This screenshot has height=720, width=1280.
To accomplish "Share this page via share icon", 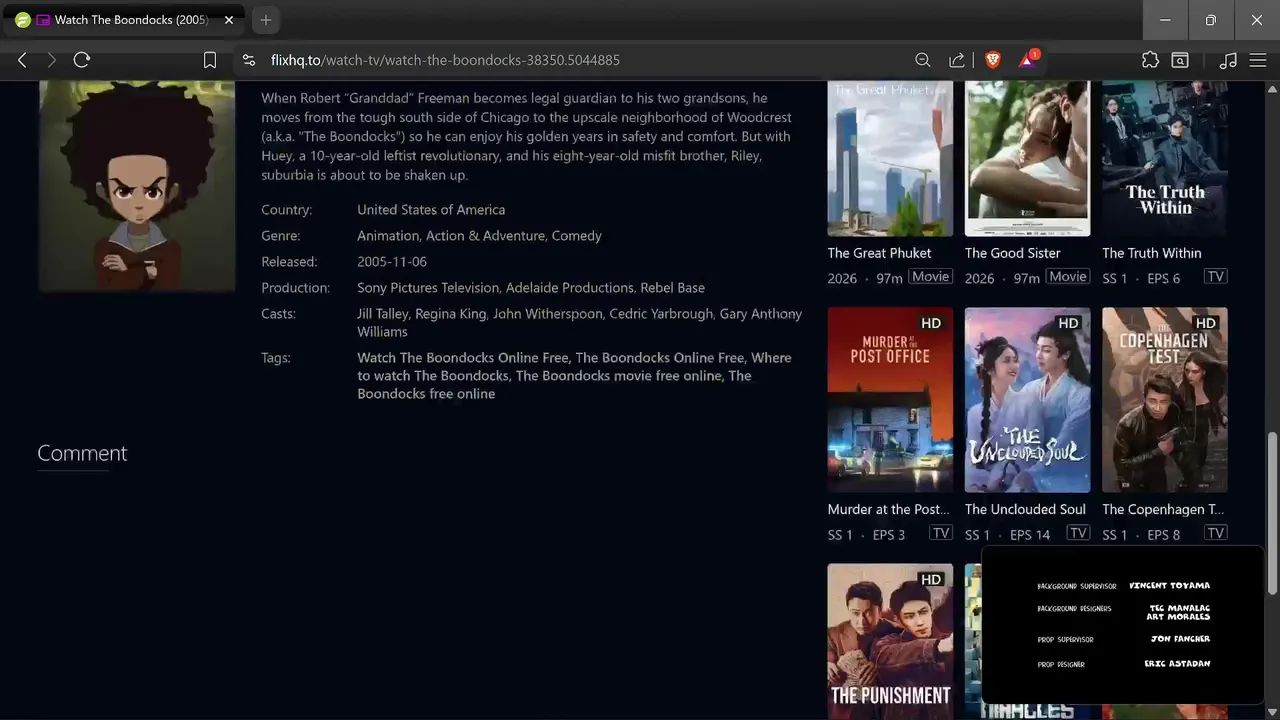I will coord(957,60).
